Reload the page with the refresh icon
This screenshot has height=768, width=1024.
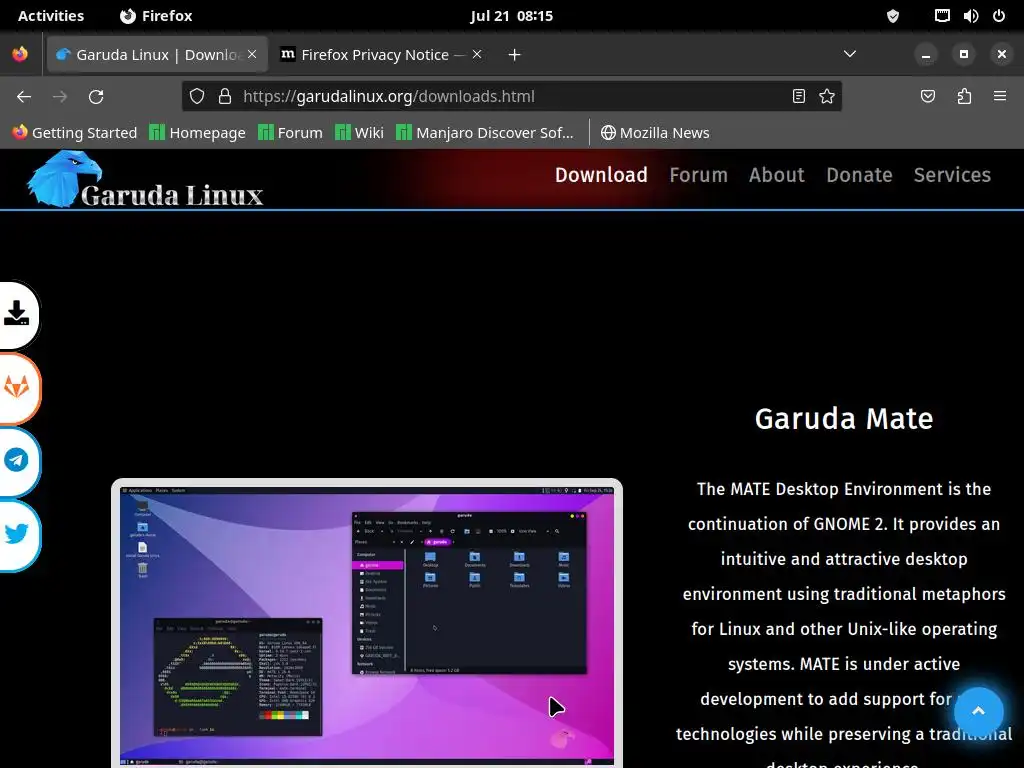coord(96,97)
